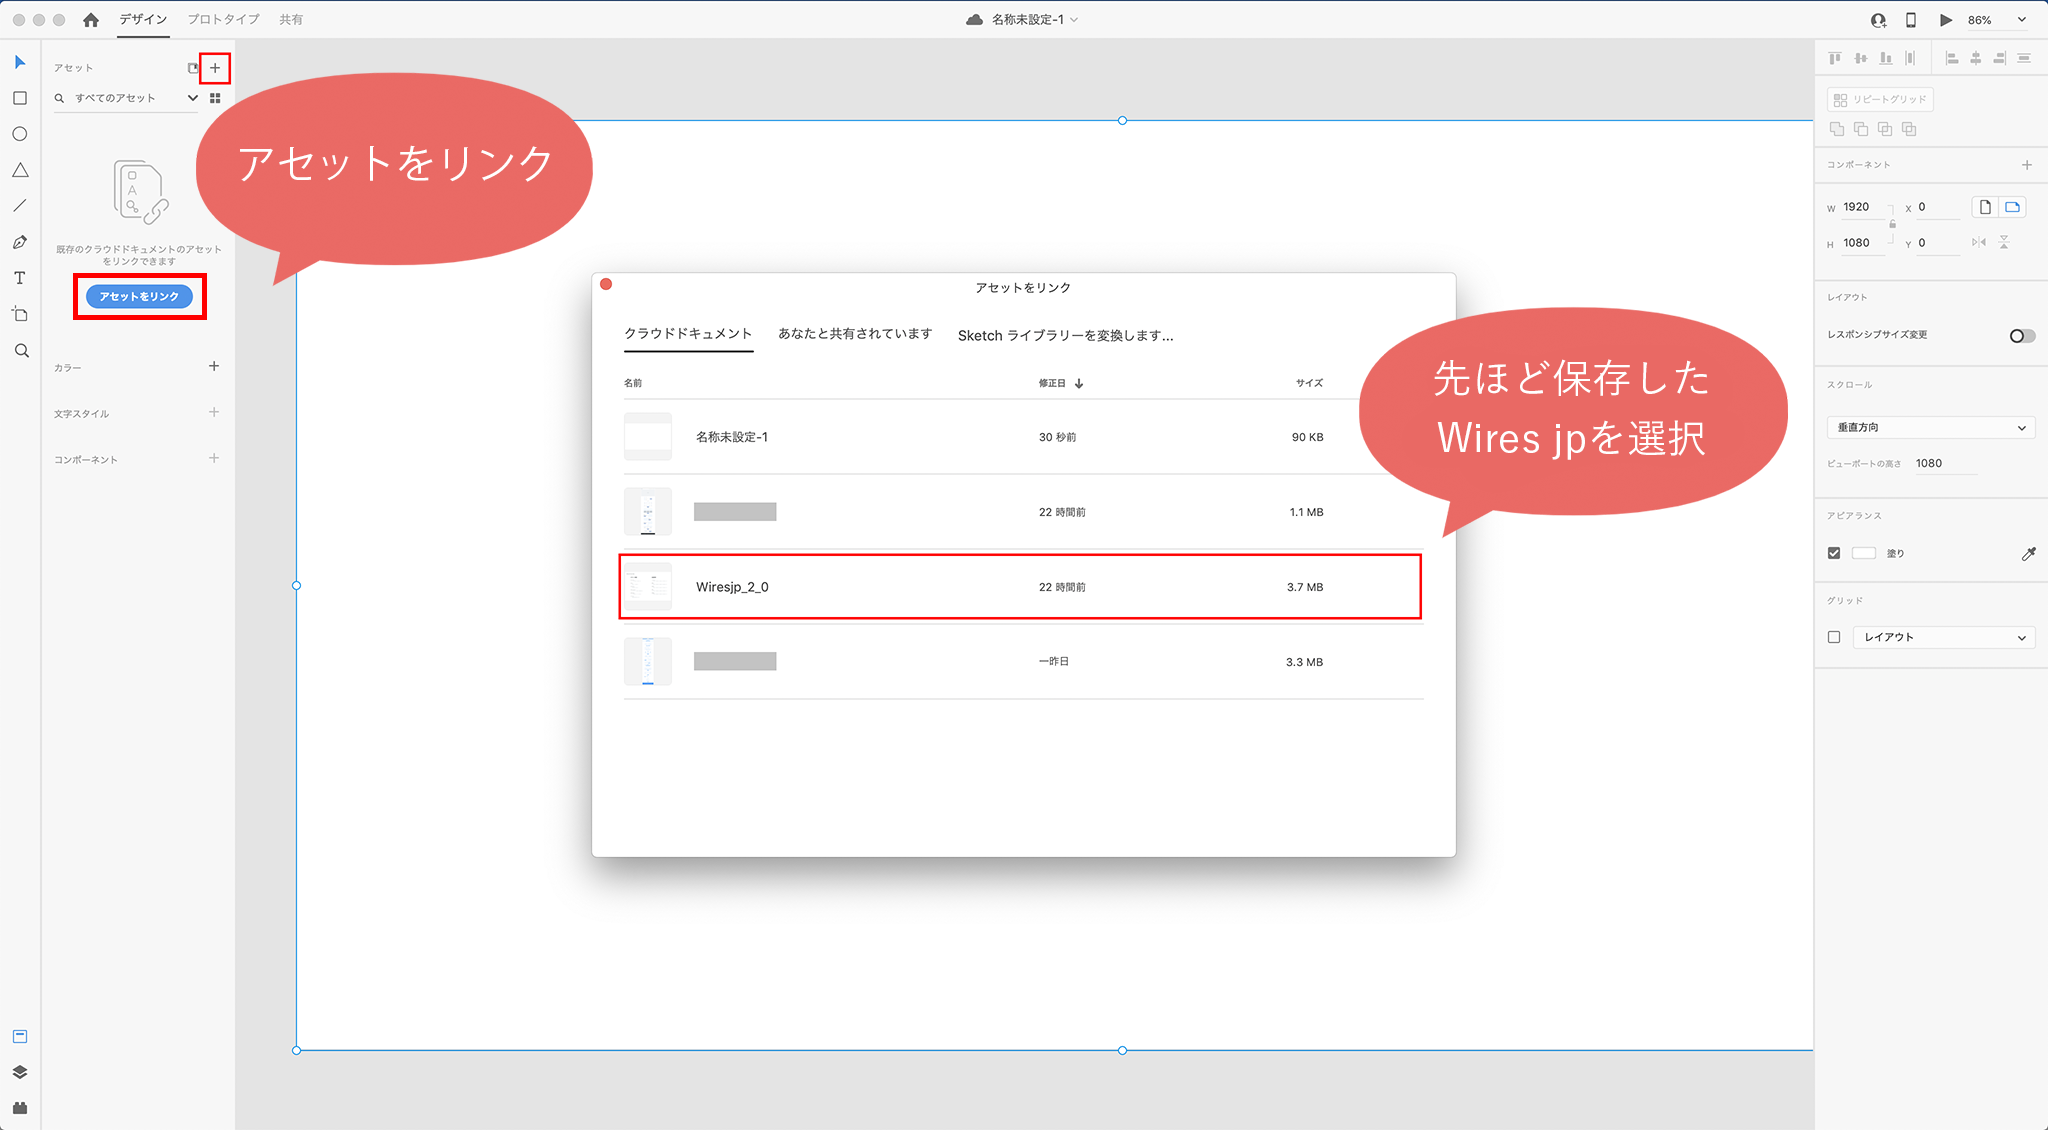The image size is (2048, 1130).
Task: Open the Plugins panel icon
Action: coord(20,1108)
